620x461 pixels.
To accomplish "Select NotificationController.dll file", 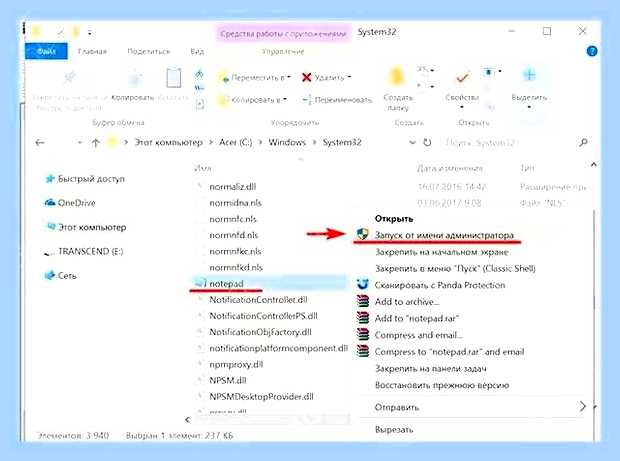I will click(x=258, y=300).
